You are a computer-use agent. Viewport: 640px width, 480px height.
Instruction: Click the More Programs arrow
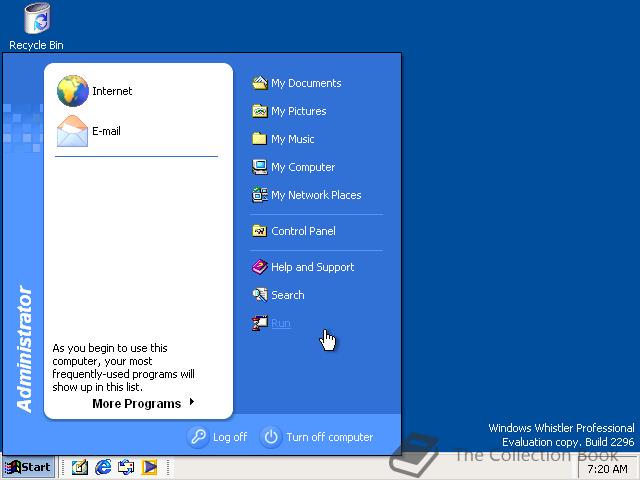coord(191,402)
